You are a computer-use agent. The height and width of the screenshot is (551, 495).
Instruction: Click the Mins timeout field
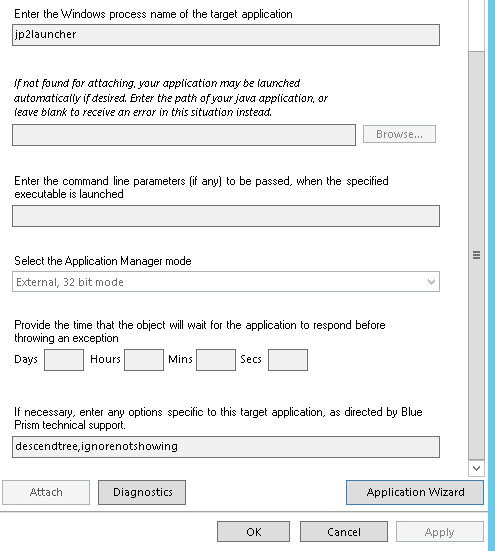pyautogui.click(x=216, y=360)
